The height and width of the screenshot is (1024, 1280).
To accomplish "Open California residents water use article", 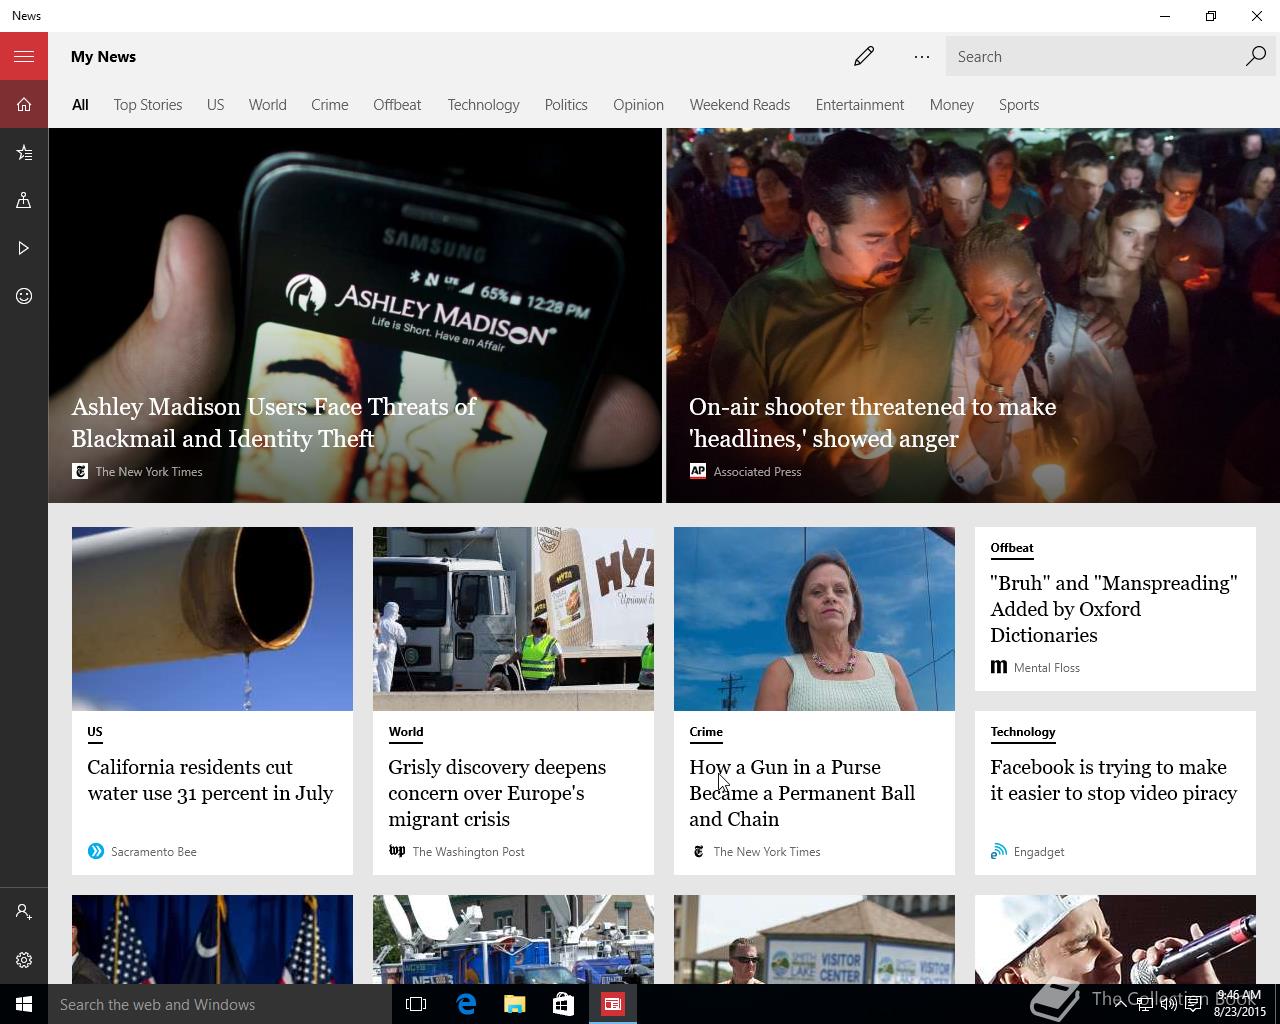I will tap(210, 780).
